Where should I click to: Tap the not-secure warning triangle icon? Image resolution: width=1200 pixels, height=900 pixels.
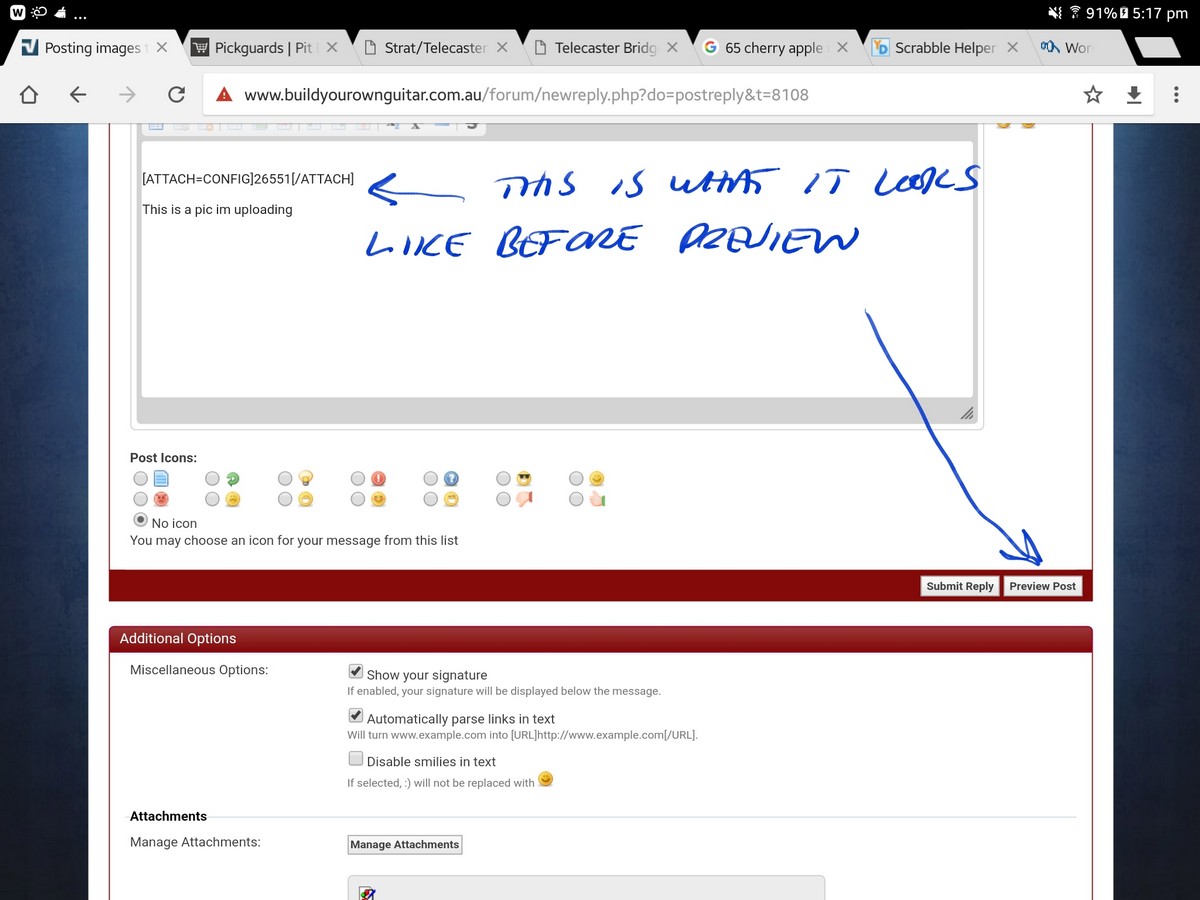(224, 95)
